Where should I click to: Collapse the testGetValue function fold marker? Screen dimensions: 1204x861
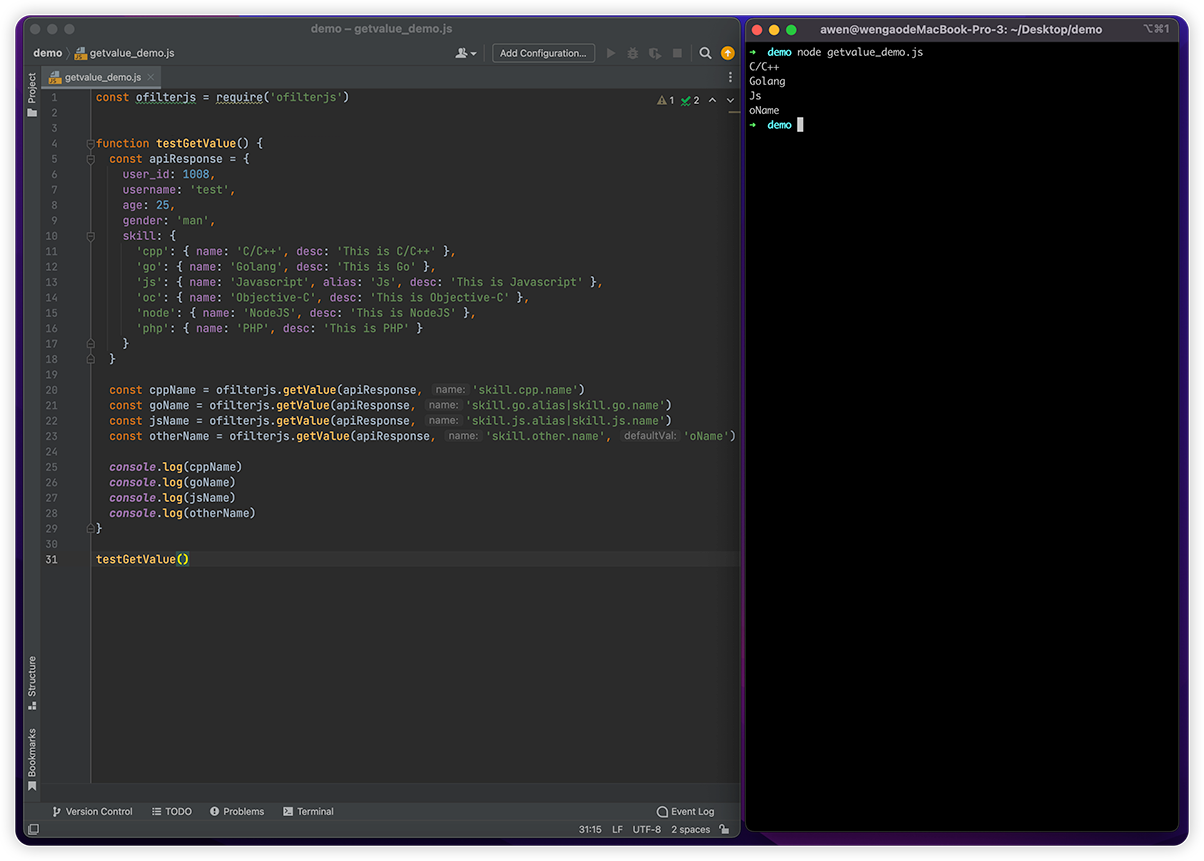(x=90, y=144)
